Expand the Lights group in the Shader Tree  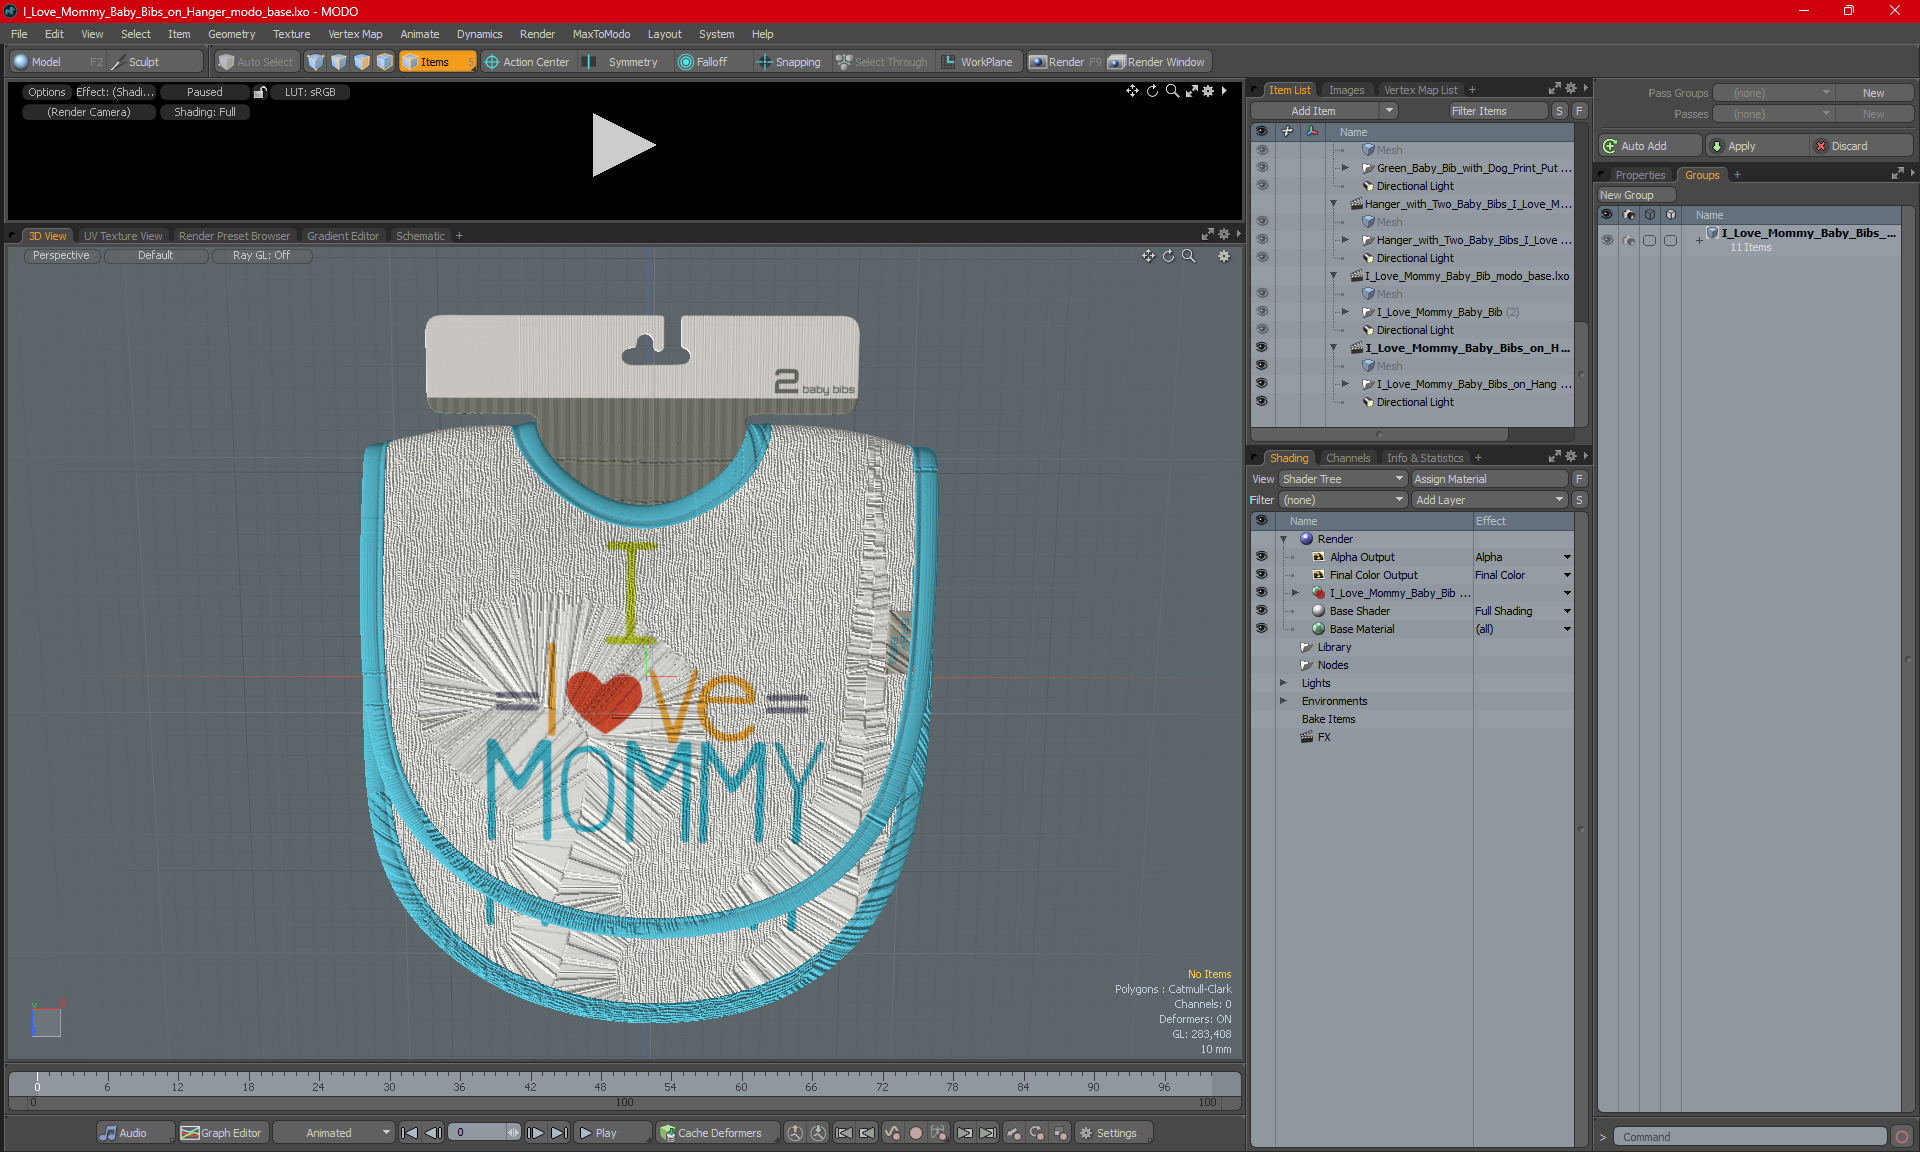(x=1284, y=683)
